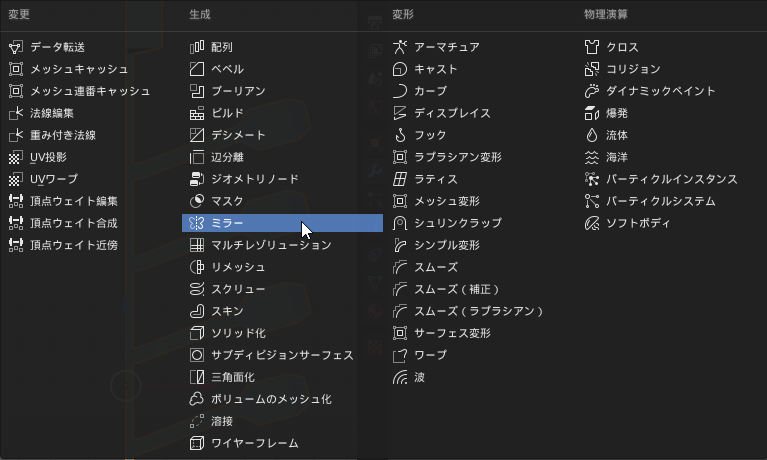The height and width of the screenshot is (460, 767).
Task: Add the コリジョン physics modifier
Action: [633, 69]
